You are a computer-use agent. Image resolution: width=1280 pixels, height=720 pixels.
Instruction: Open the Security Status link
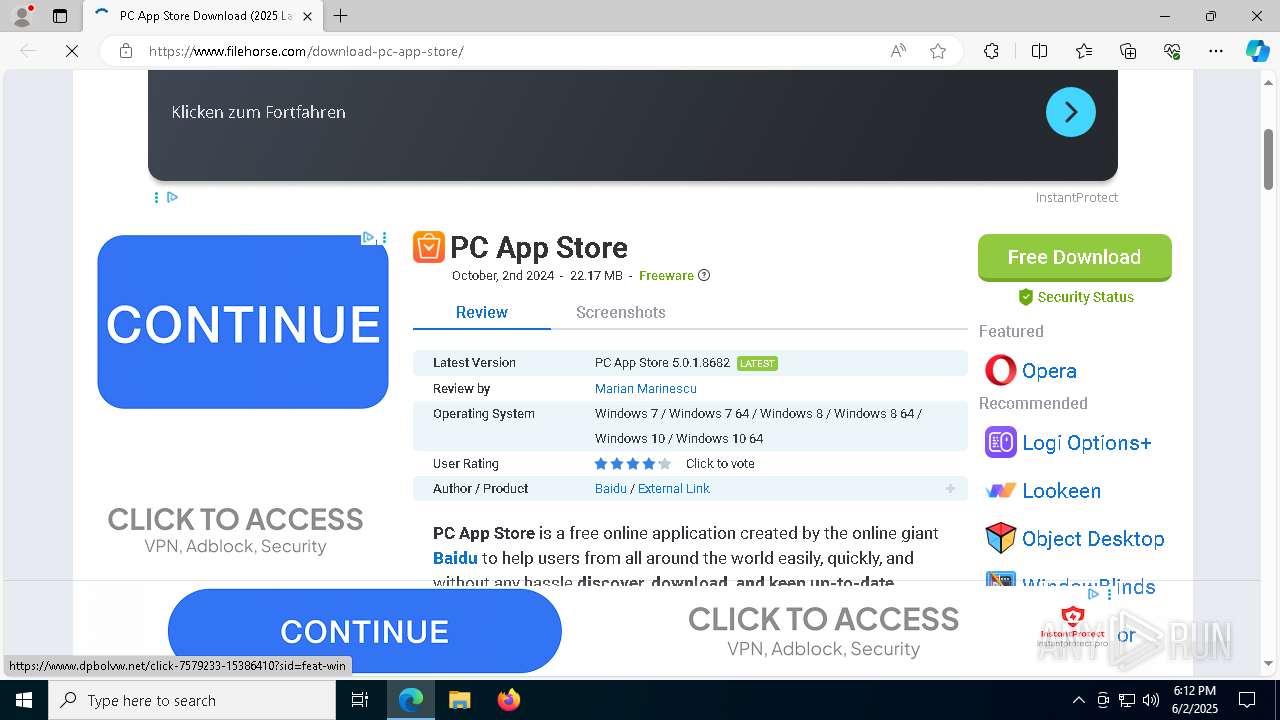1085,297
